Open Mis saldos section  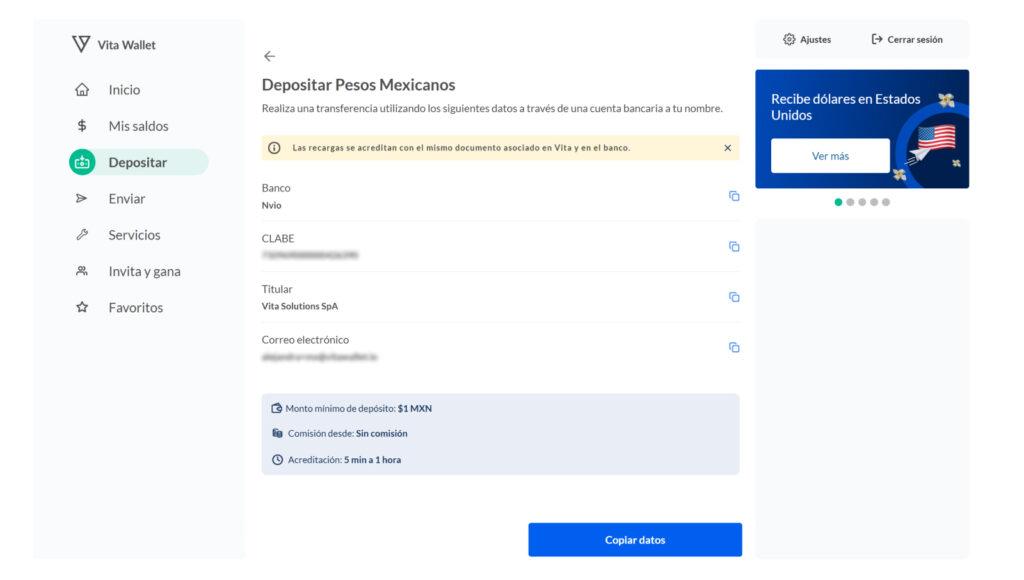138,126
